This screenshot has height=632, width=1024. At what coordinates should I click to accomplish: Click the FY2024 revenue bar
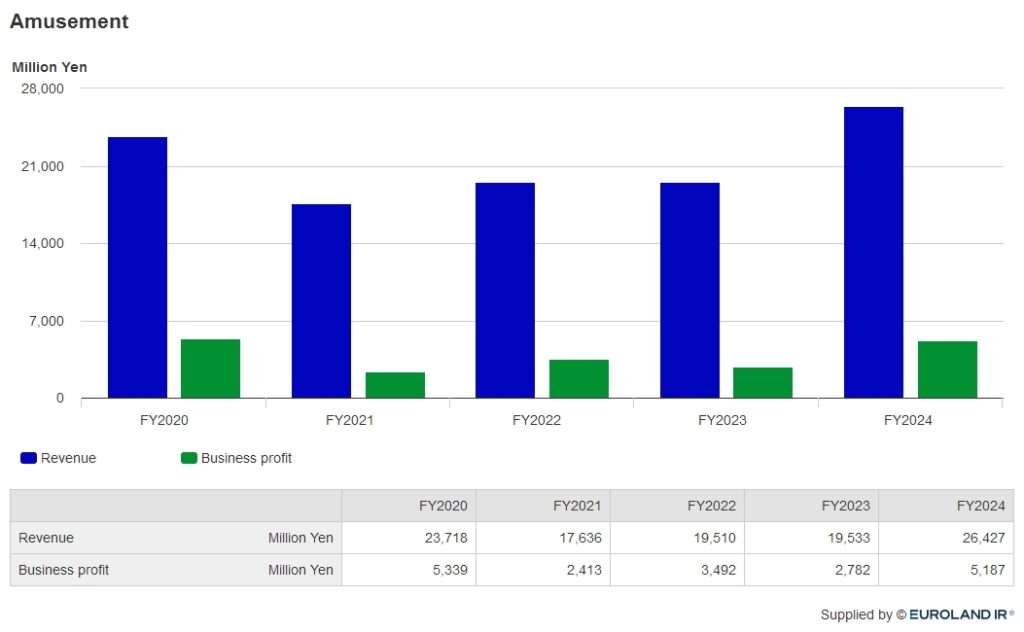tap(873, 252)
